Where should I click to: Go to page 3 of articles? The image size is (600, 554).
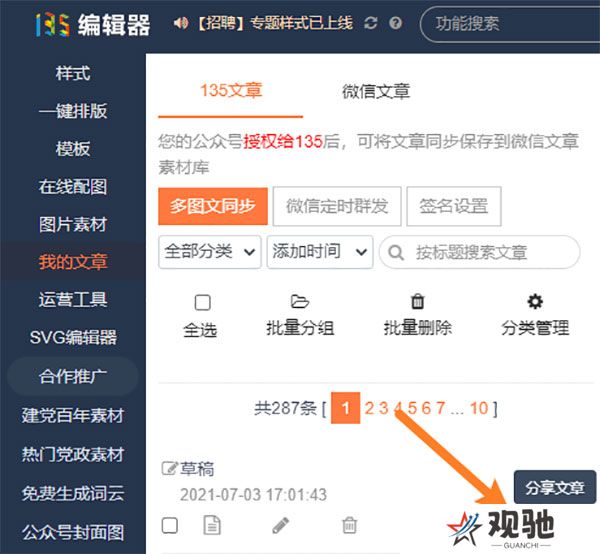(383, 408)
